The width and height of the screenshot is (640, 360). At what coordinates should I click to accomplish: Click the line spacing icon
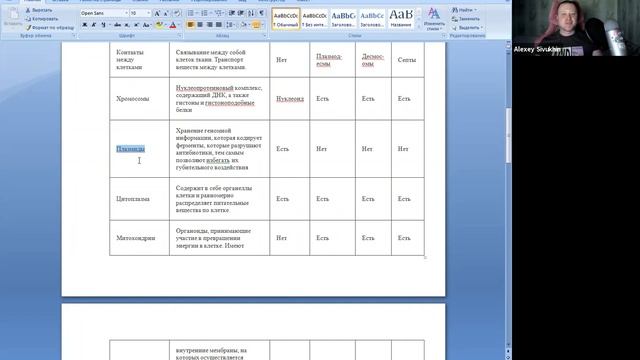pos(230,25)
